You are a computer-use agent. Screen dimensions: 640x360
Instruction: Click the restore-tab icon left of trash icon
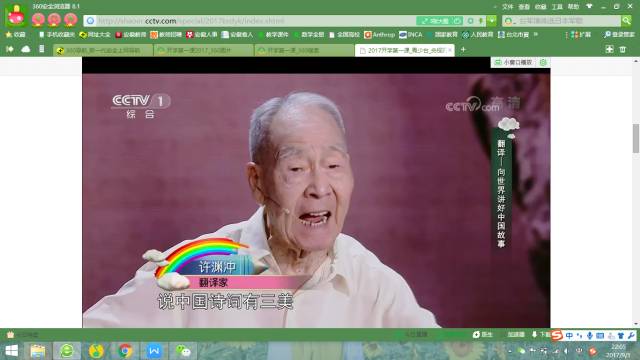tap(609, 49)
